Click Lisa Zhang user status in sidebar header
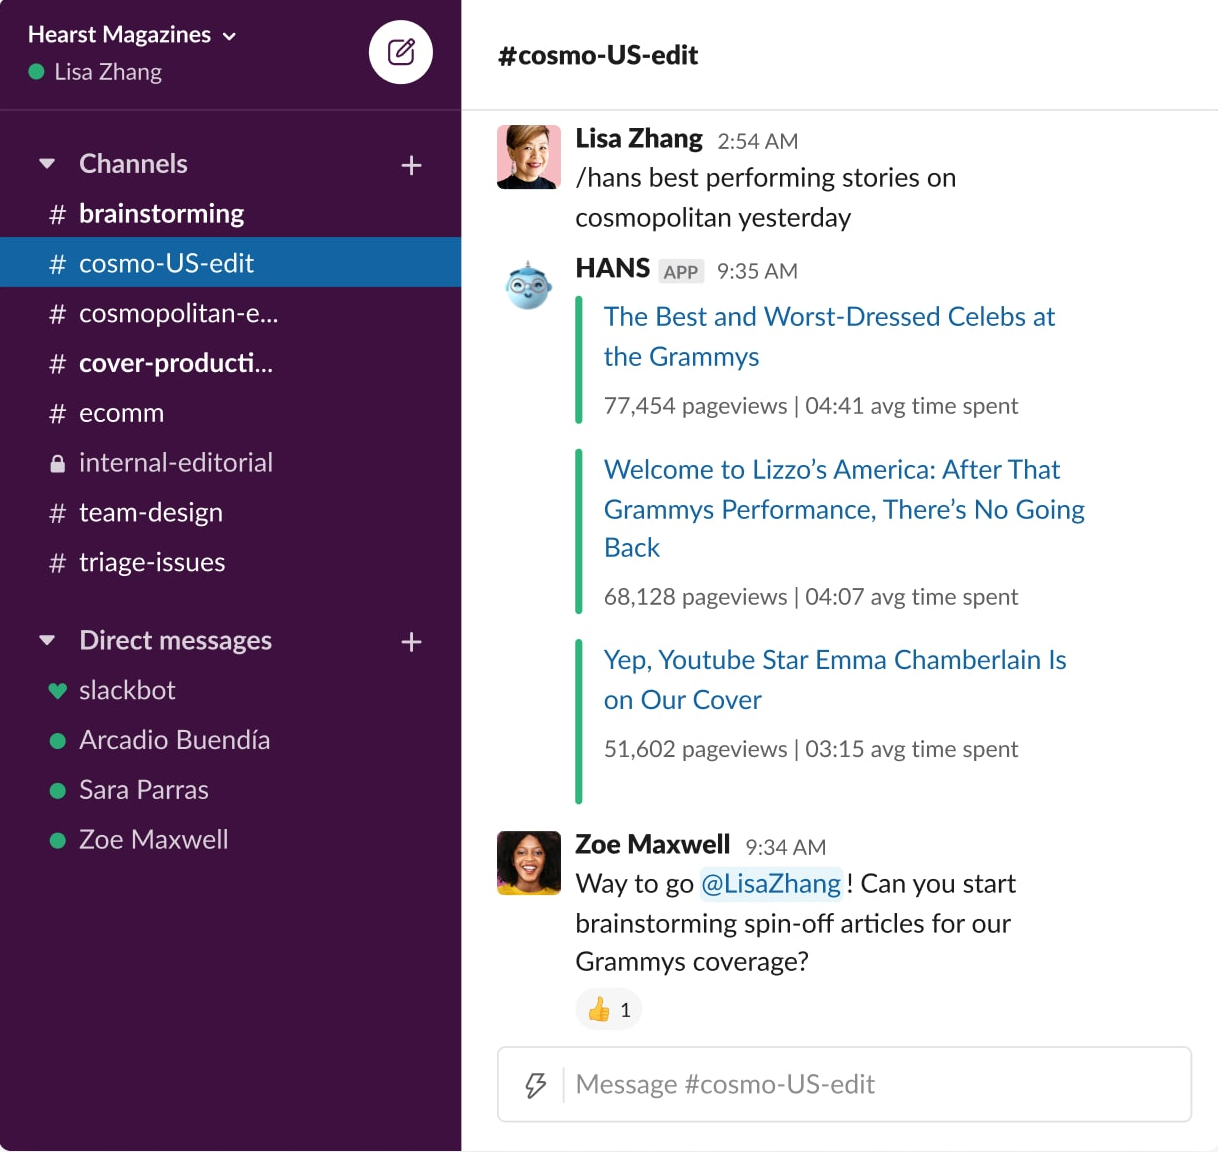The width and height of the screenshot is (1218, 1152). [x=96, y=72]
